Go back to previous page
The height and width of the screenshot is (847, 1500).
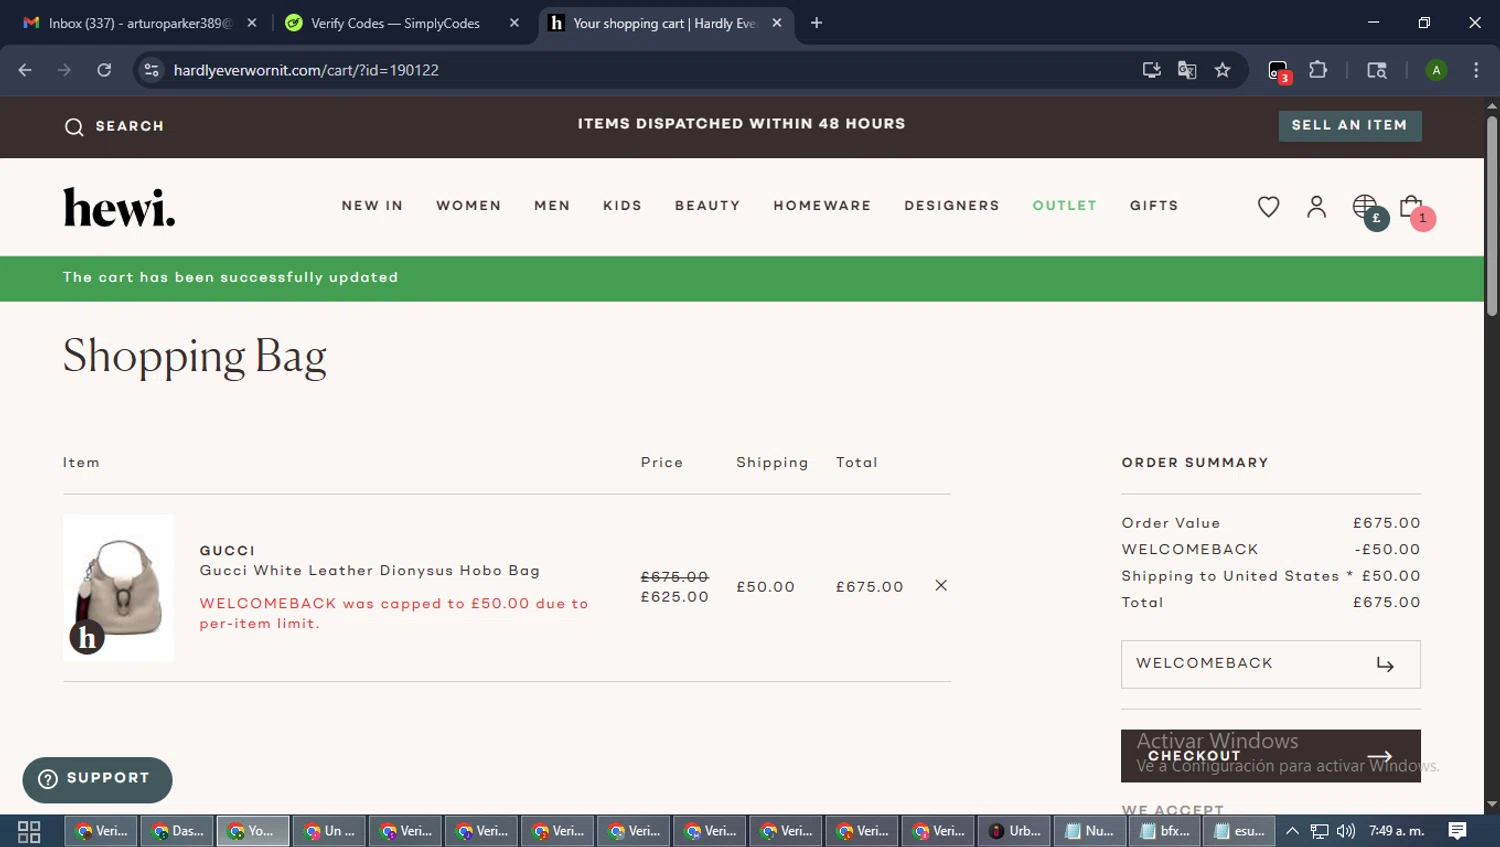(x=25, y=70)
